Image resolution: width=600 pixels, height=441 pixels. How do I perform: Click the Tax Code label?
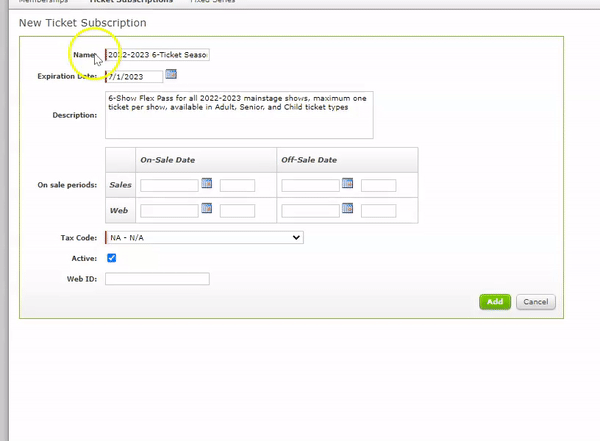tap(78, 238)
